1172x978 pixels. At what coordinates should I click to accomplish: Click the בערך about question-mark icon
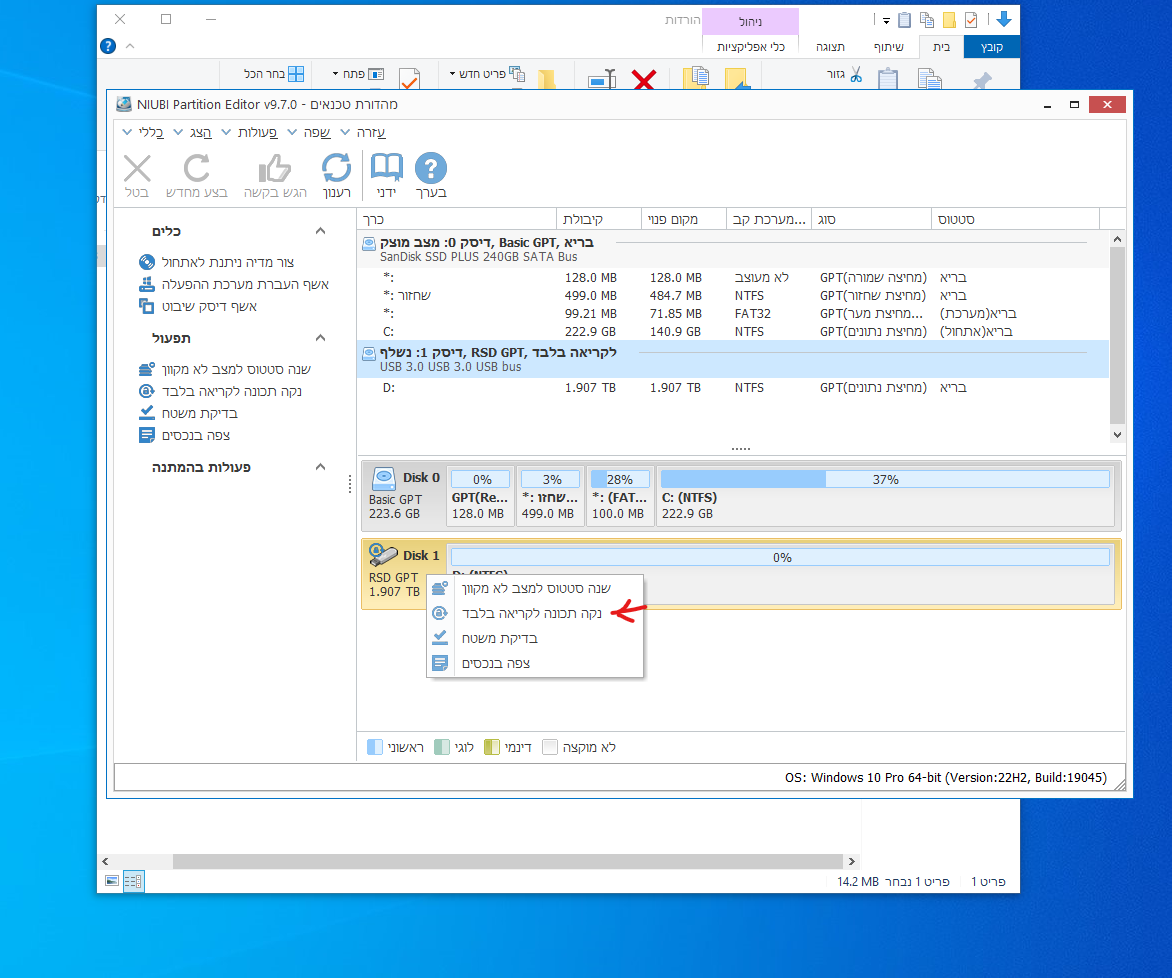(431, 168)
